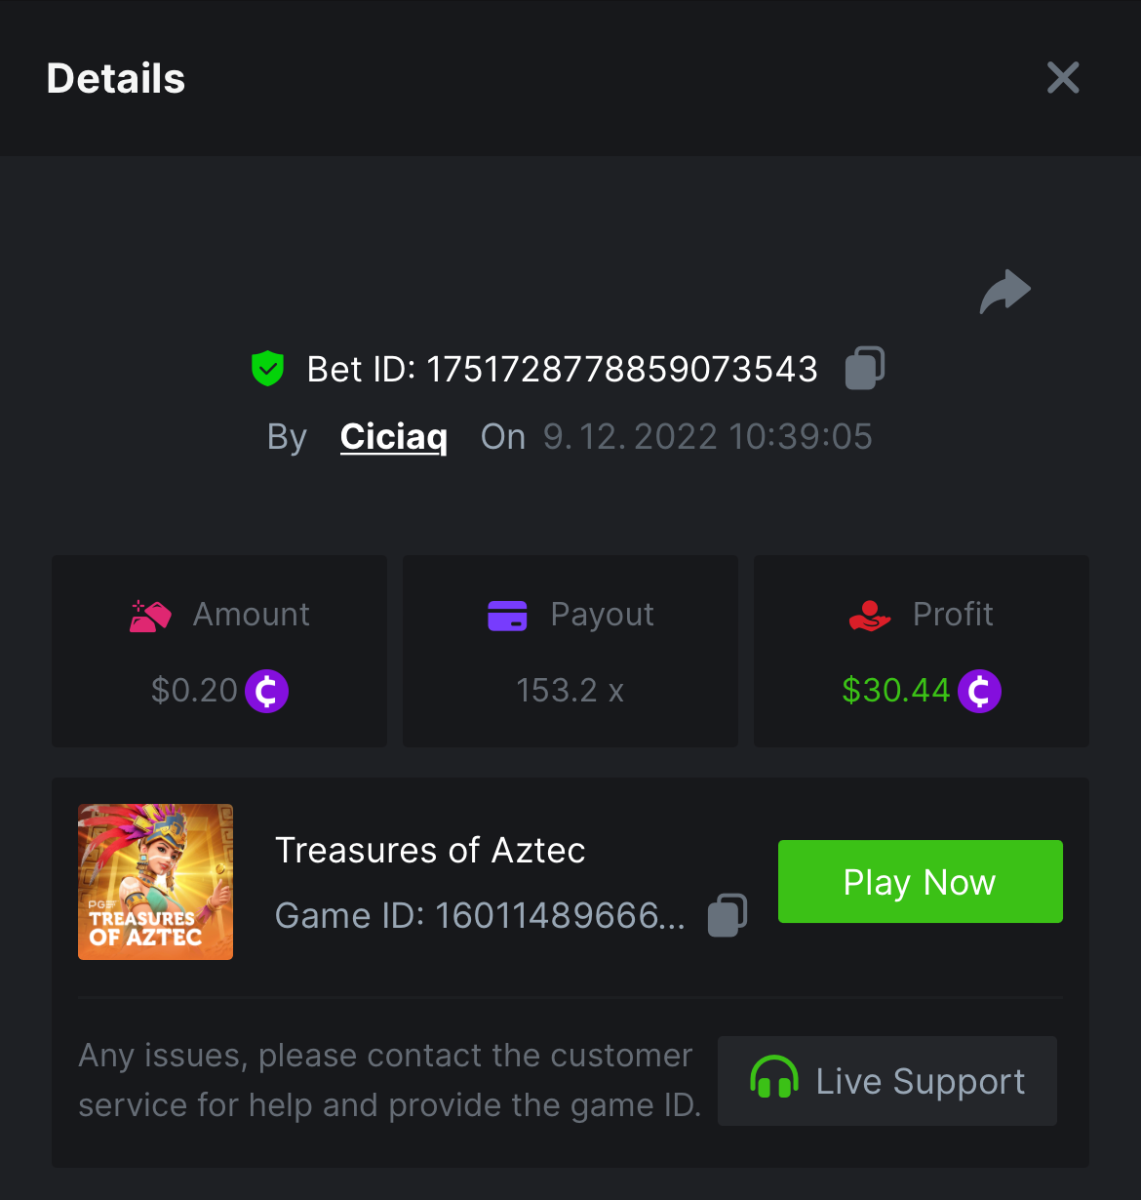
Task: Click the red Profit hand icon
Action: (869, 616)
